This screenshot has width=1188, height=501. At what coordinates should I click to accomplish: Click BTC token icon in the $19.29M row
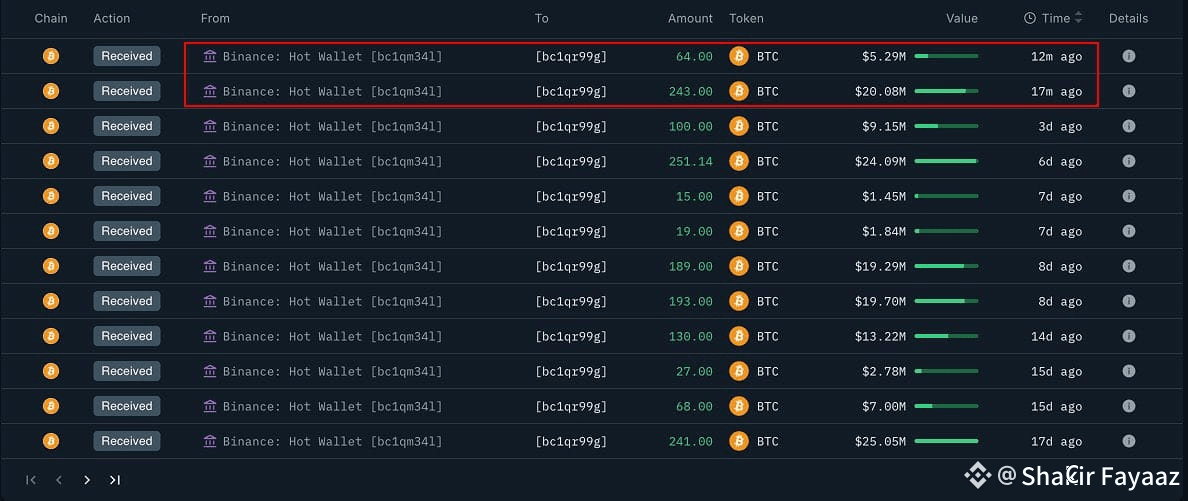tap(739, 266)
